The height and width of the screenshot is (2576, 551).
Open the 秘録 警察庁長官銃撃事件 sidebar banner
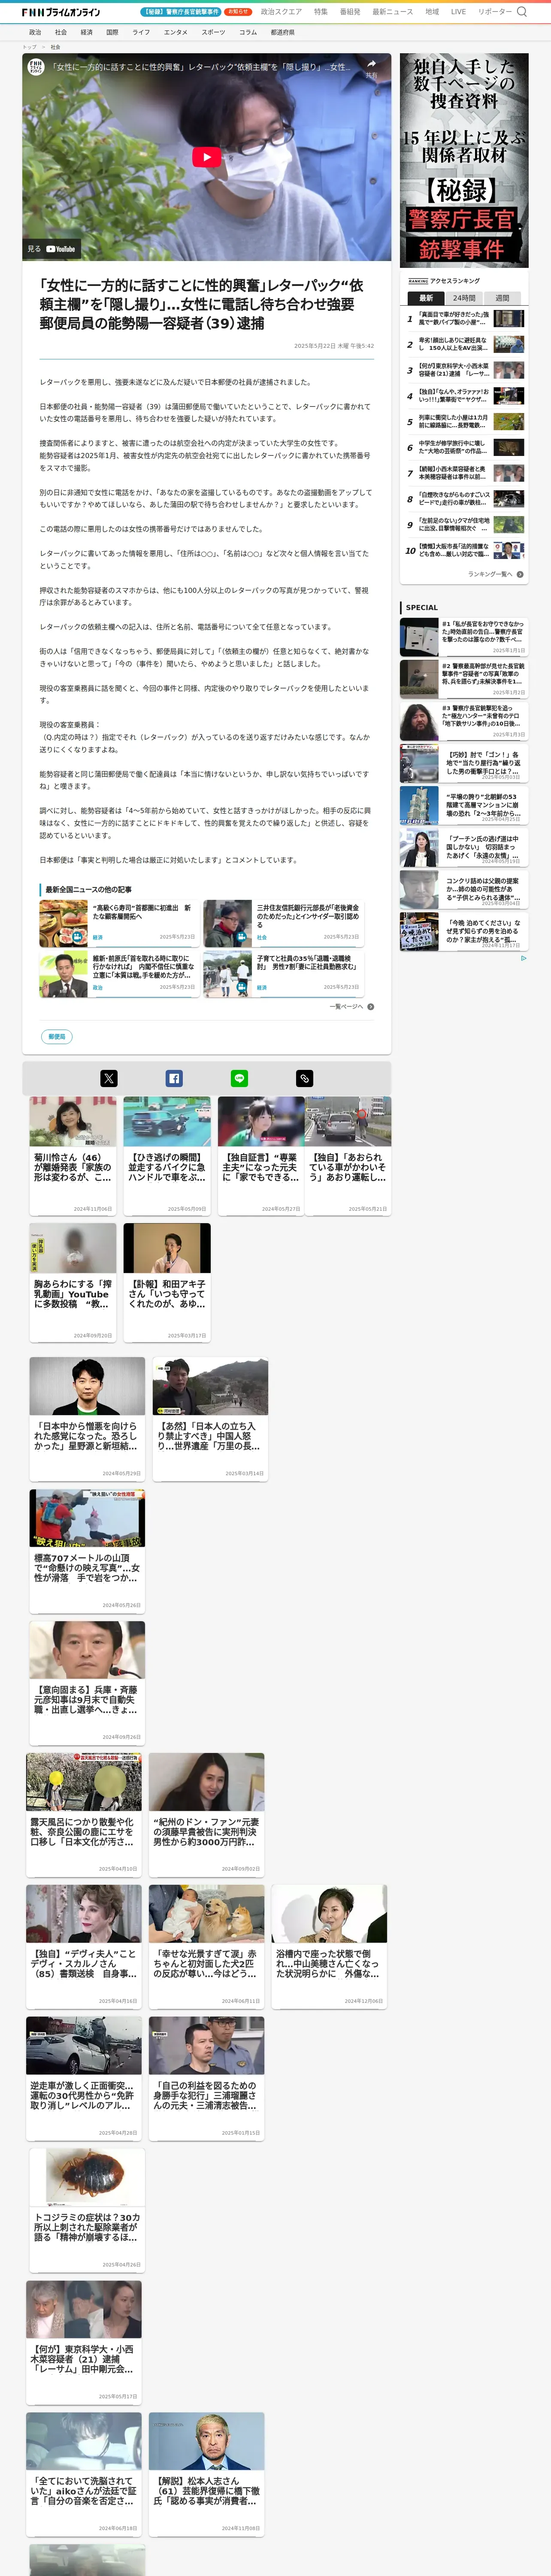point(464,161)
